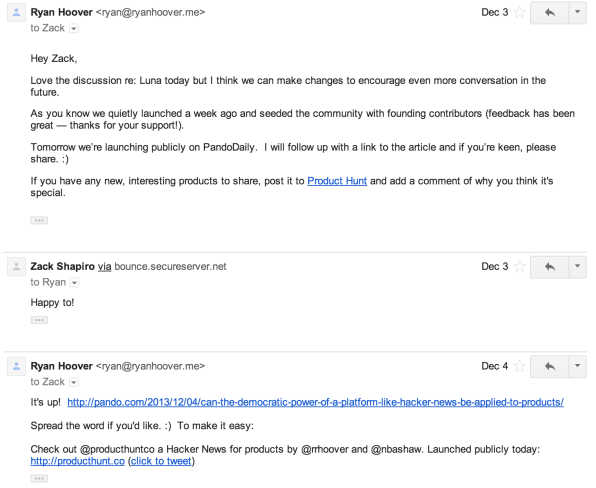This screenshot has height=488, width=596.
Task: Open the pando.com article link
Action: pos(315,402)
